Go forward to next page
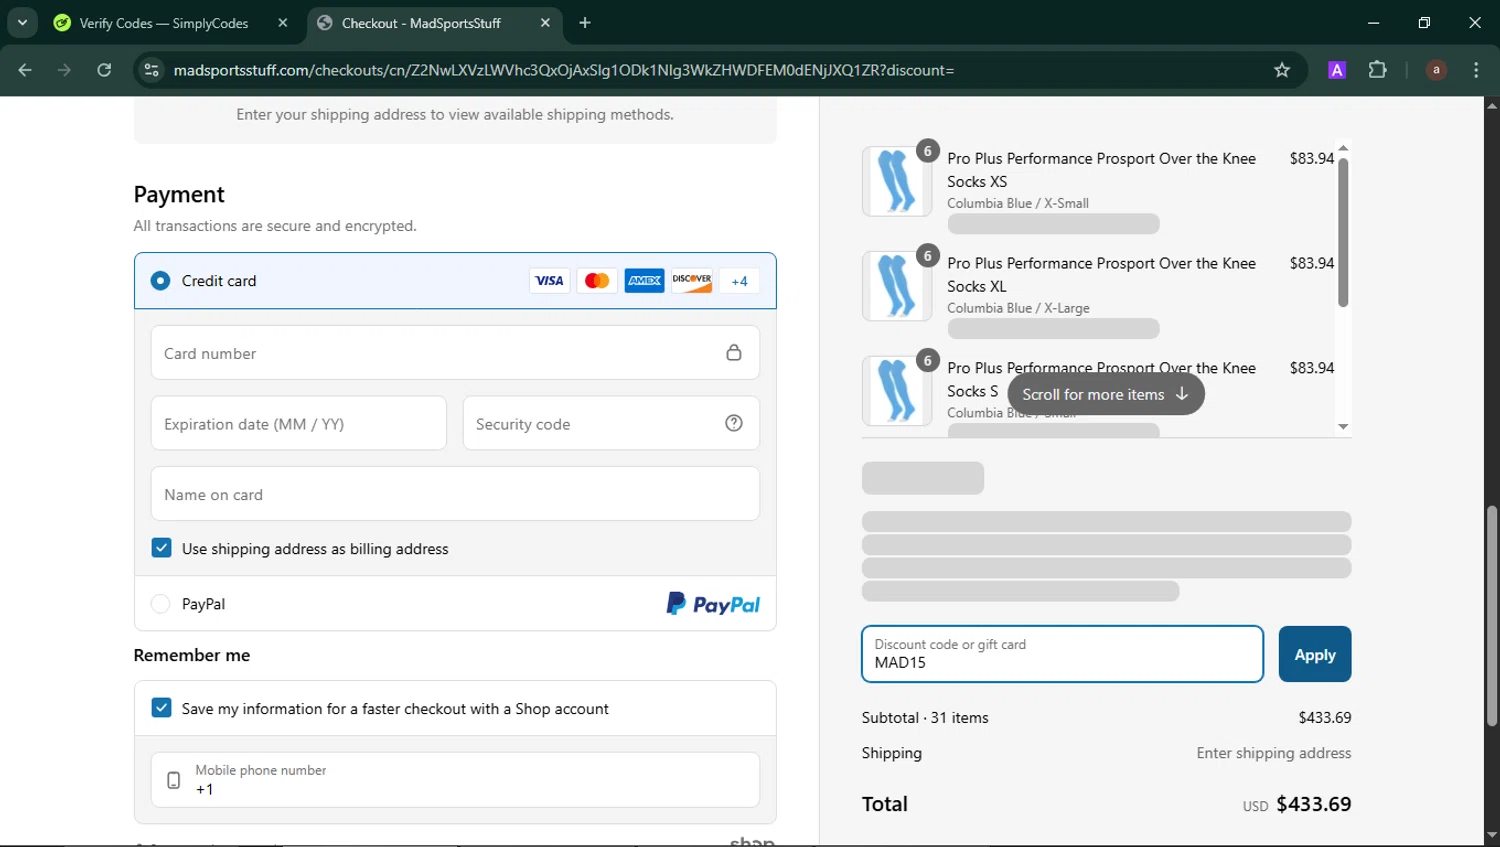Screen dimensions: 1500x847 point(64,70)
